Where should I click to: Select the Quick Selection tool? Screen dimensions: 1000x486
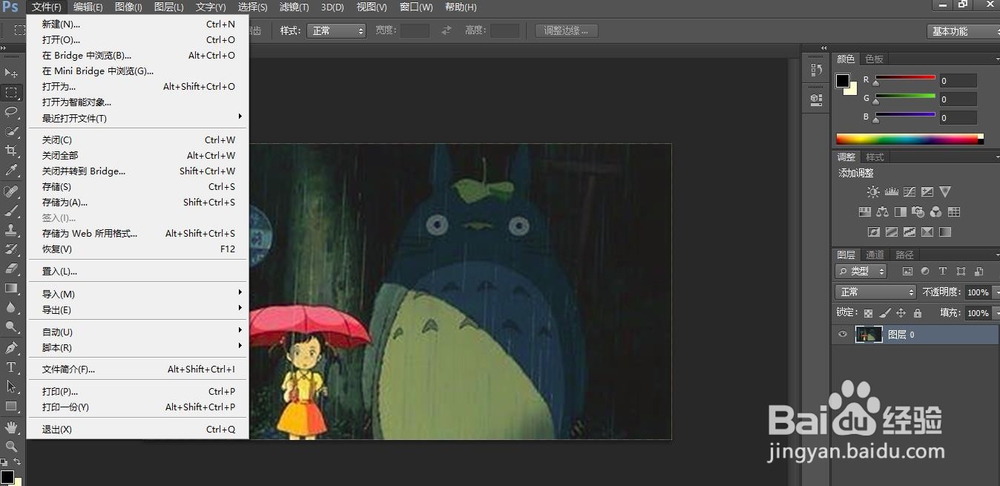(x=11, y=131)
